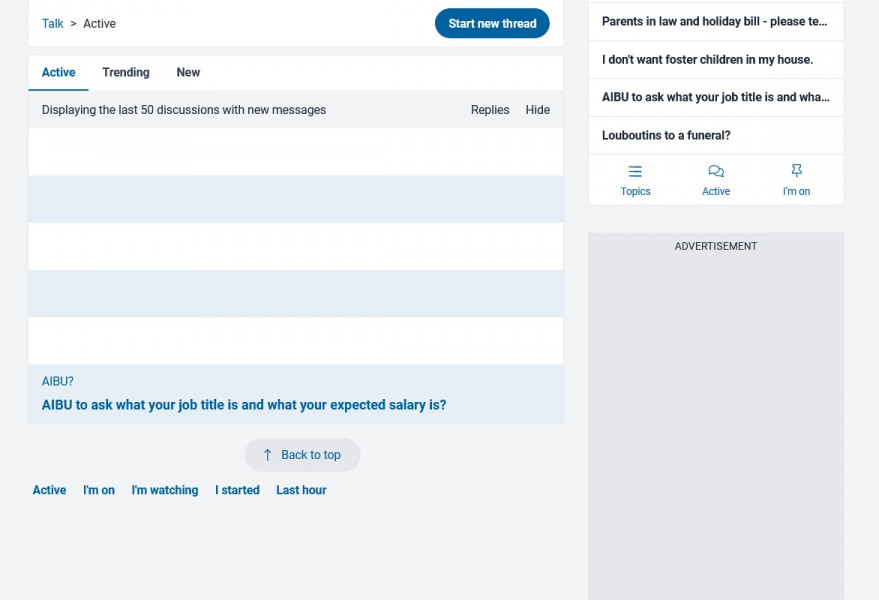Open AIBU job title thread in sidebar
879x600 pixels.
(x=715, y=98)
